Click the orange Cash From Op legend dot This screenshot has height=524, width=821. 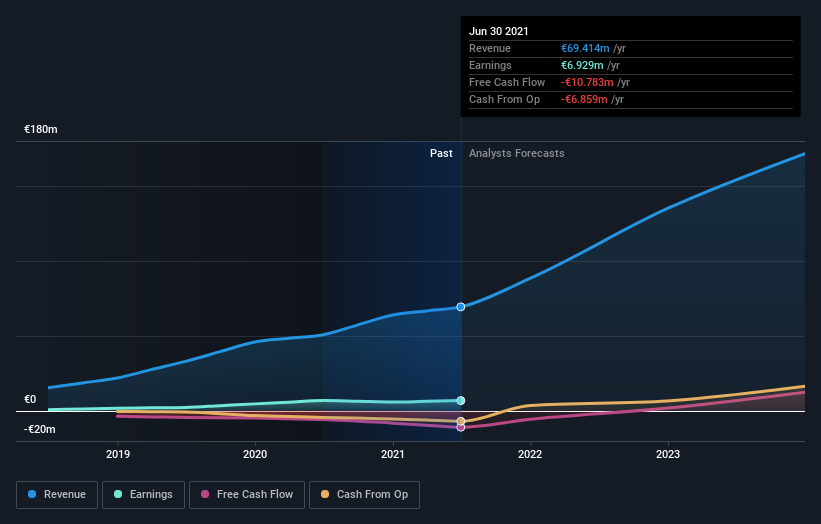(x=325, y=494)
